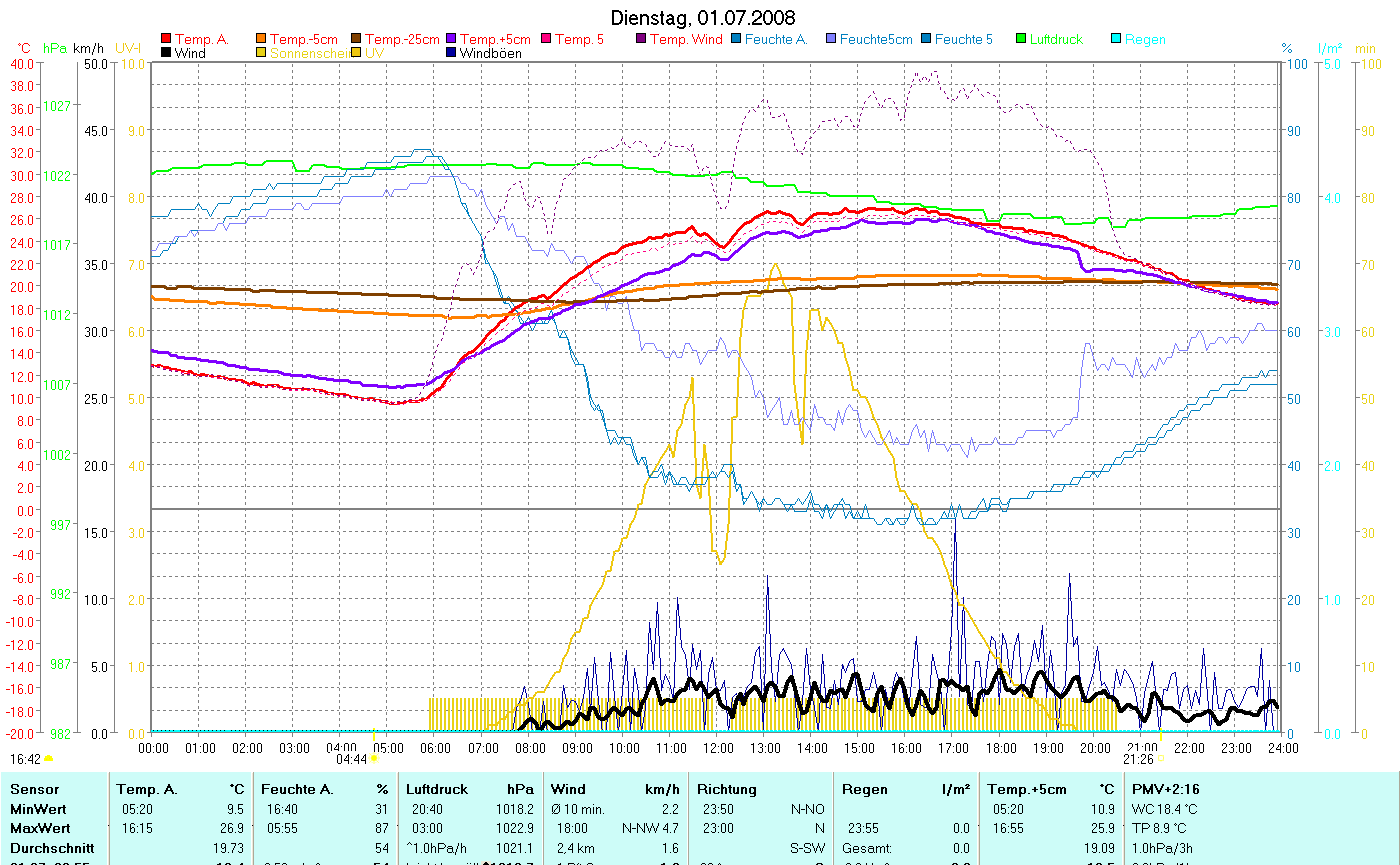This screenshot has width=1400, height=865.
Task: Click the sun icon next to 16:42
Action: coord(48,759)
